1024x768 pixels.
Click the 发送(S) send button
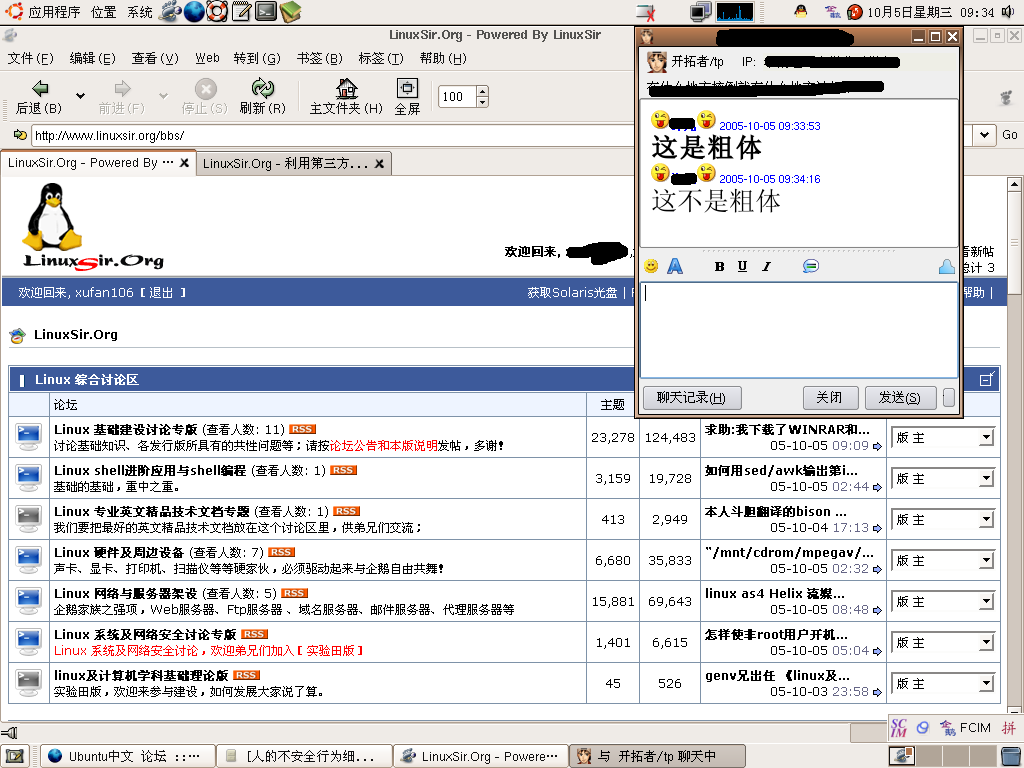pyautogui.click(x=900, y=397)
